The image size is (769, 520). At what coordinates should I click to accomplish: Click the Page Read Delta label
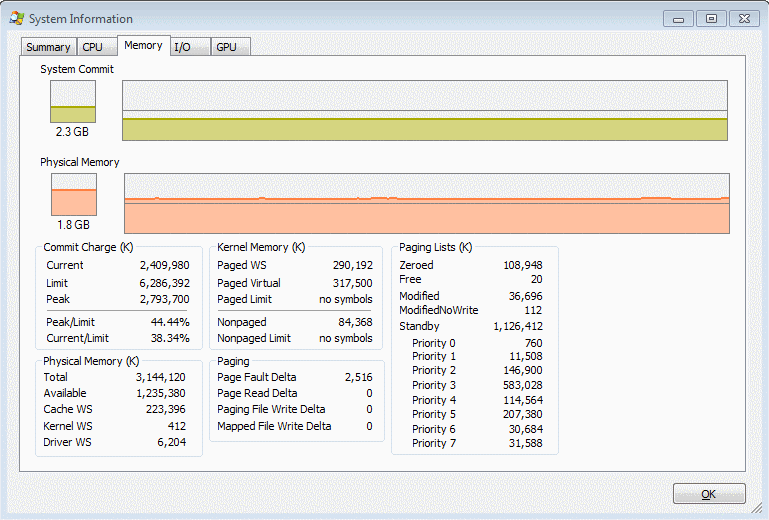[257, 393]
